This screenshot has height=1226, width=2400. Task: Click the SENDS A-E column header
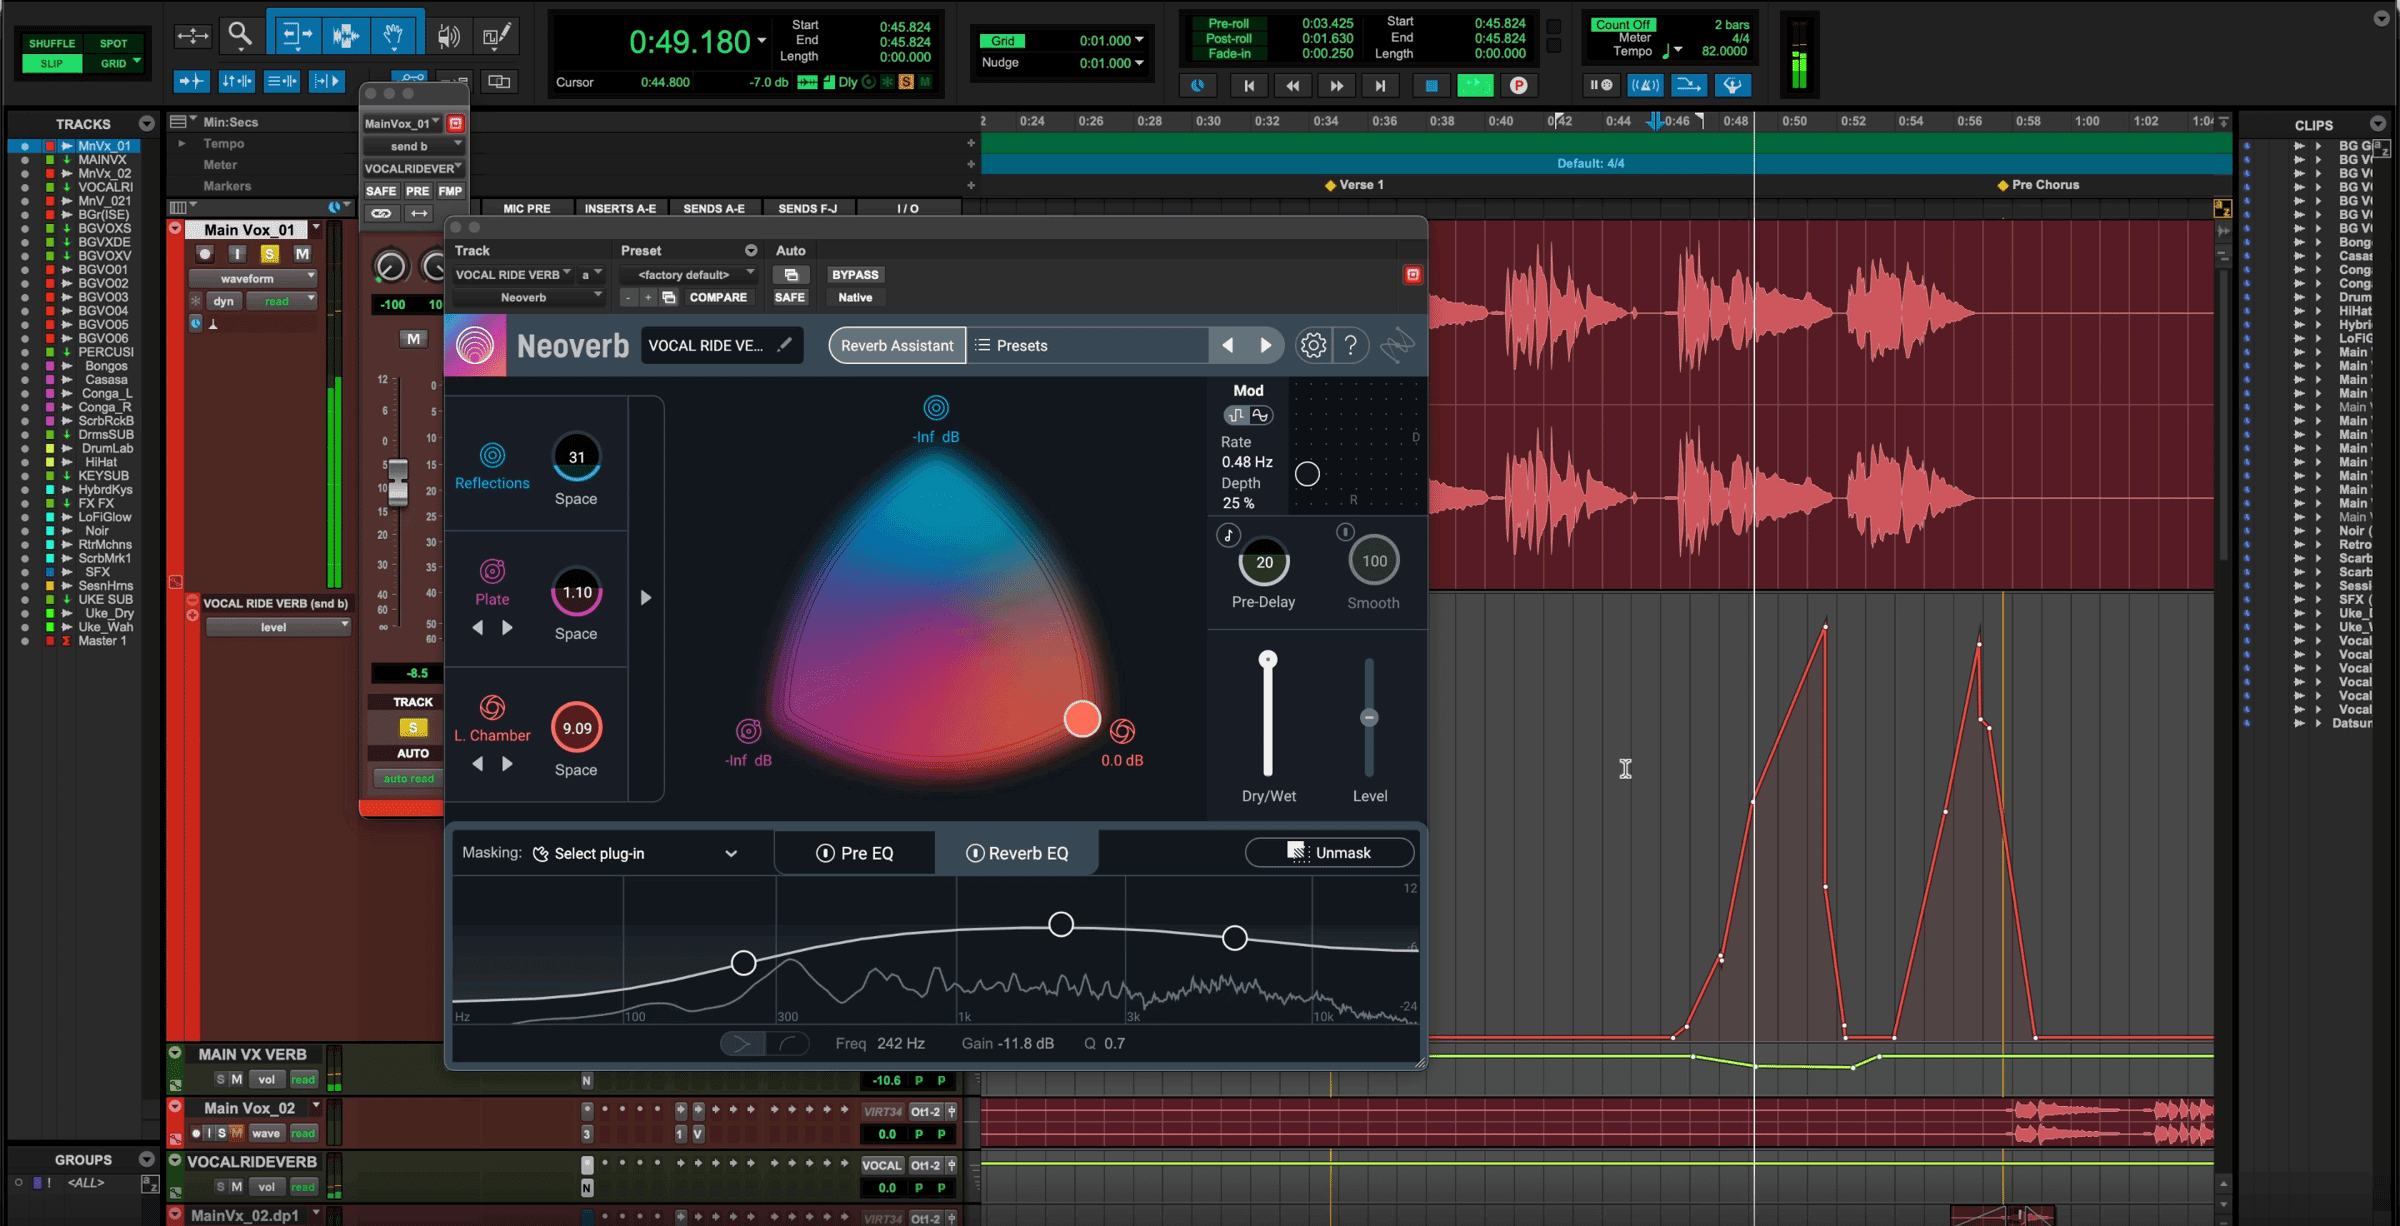[714, 208]
